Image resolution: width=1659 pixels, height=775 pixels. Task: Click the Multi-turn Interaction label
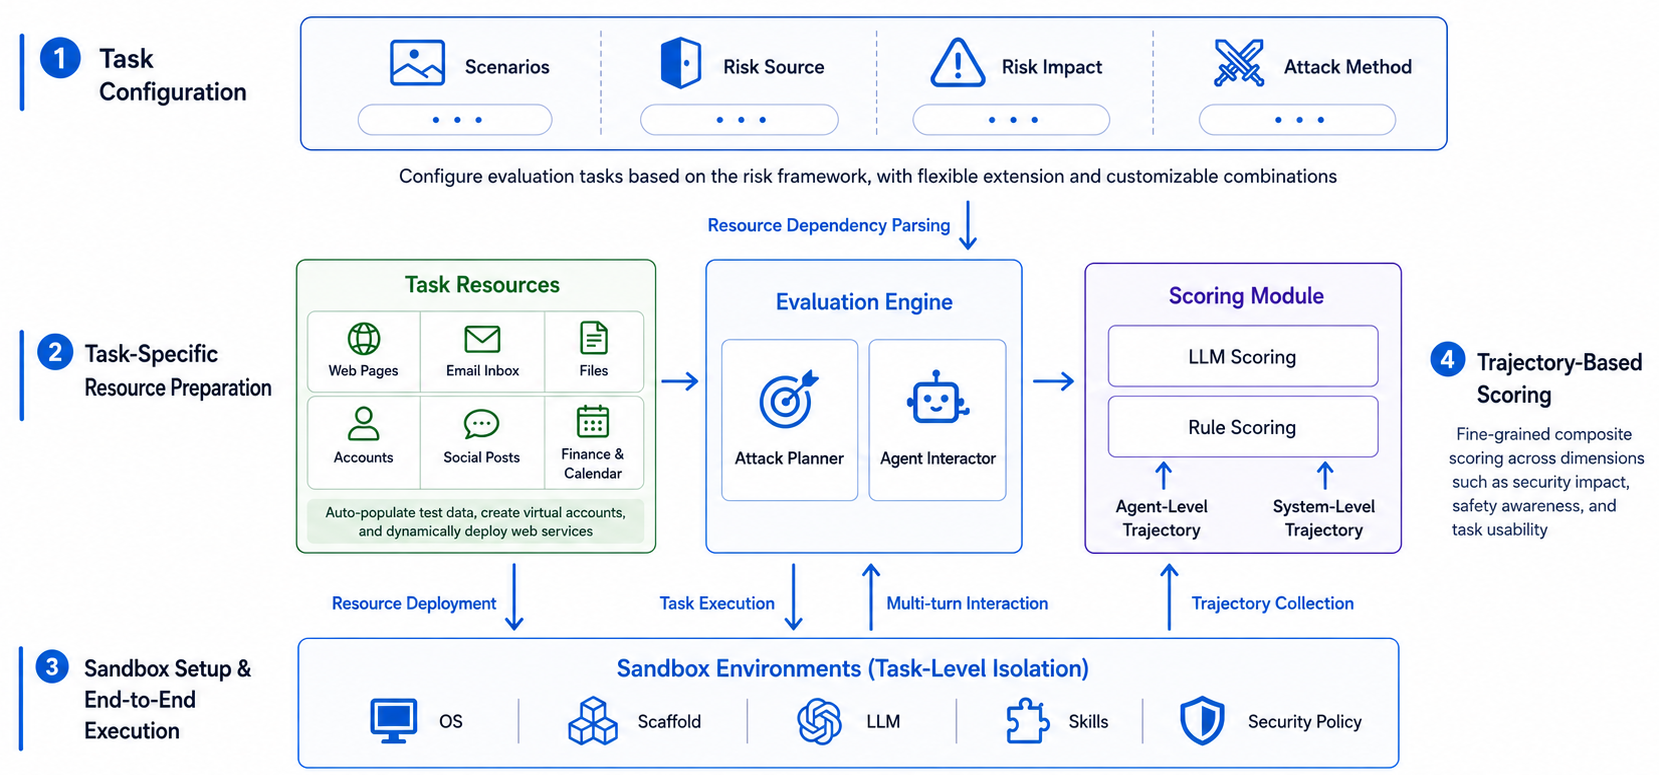(x=967, y=603)
